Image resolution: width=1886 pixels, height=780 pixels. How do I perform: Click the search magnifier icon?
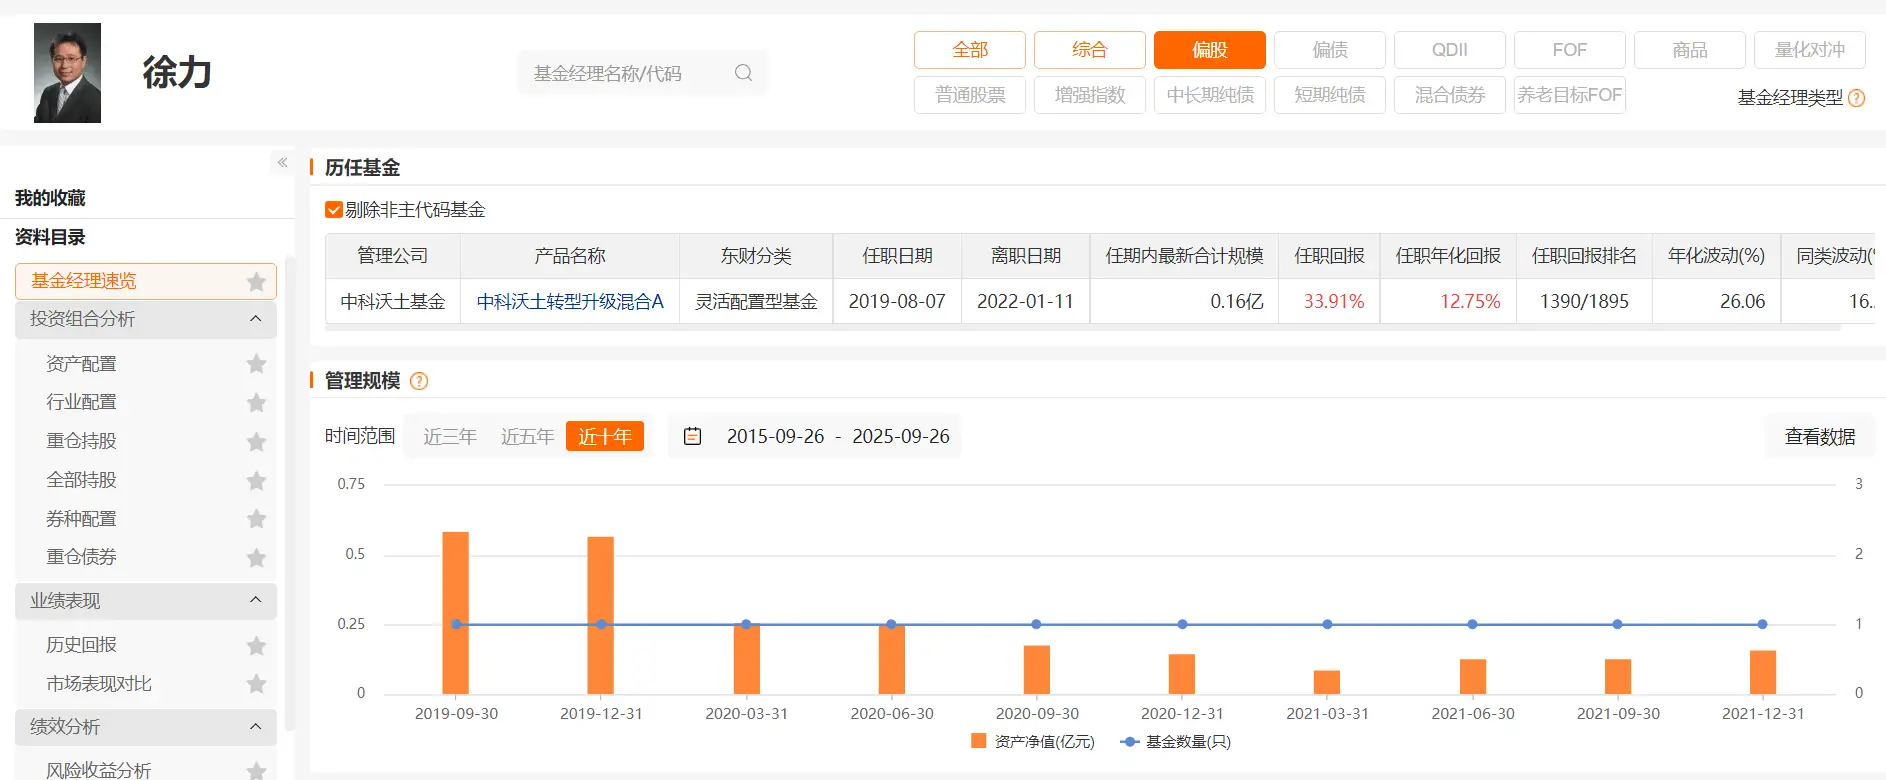pyautogui.click(x=743, y=73)
